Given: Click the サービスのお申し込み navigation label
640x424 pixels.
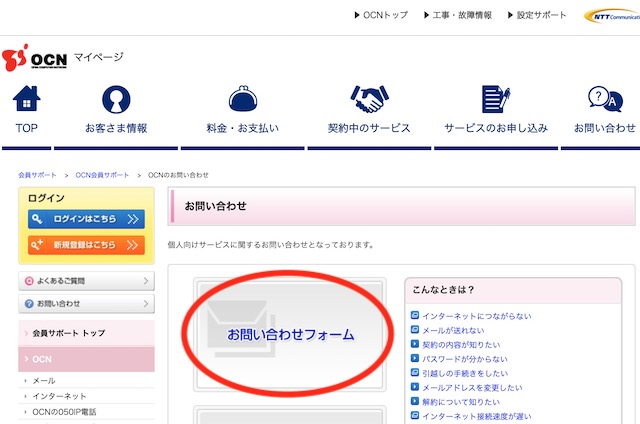Looking at the screenshot, I should point(496,128).
